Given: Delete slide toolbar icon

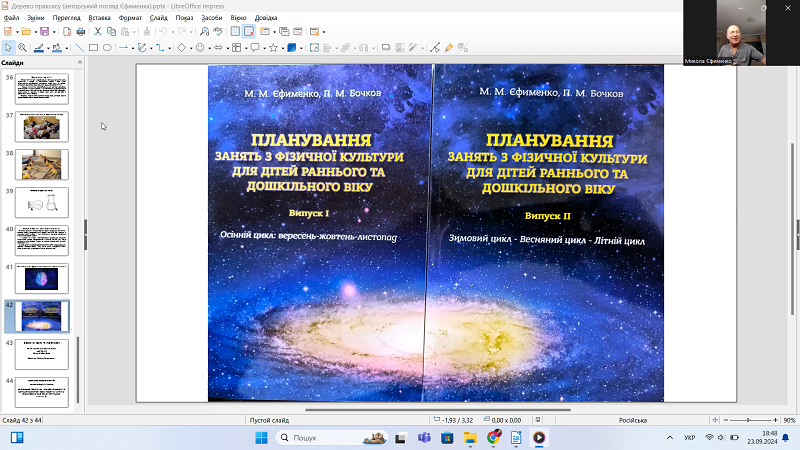Looking at the screenshot, I should 298,32.
